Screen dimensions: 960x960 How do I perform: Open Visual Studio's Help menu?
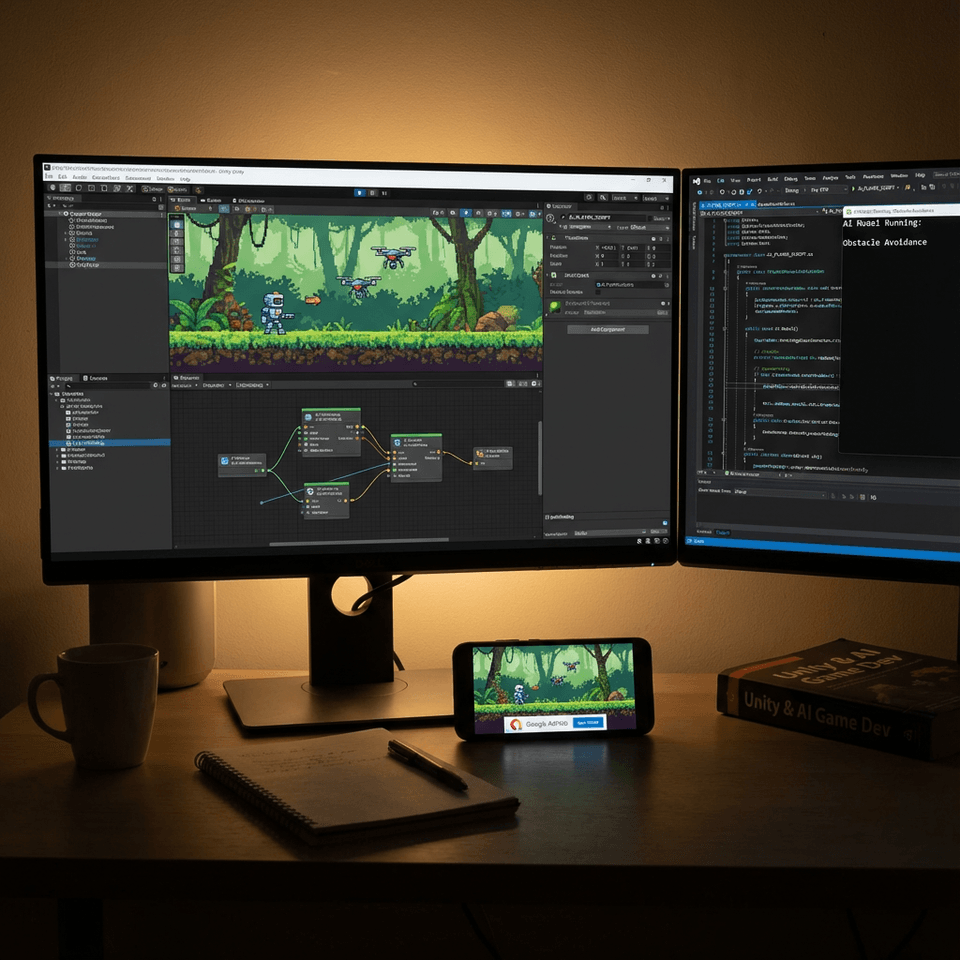[920, 176]
